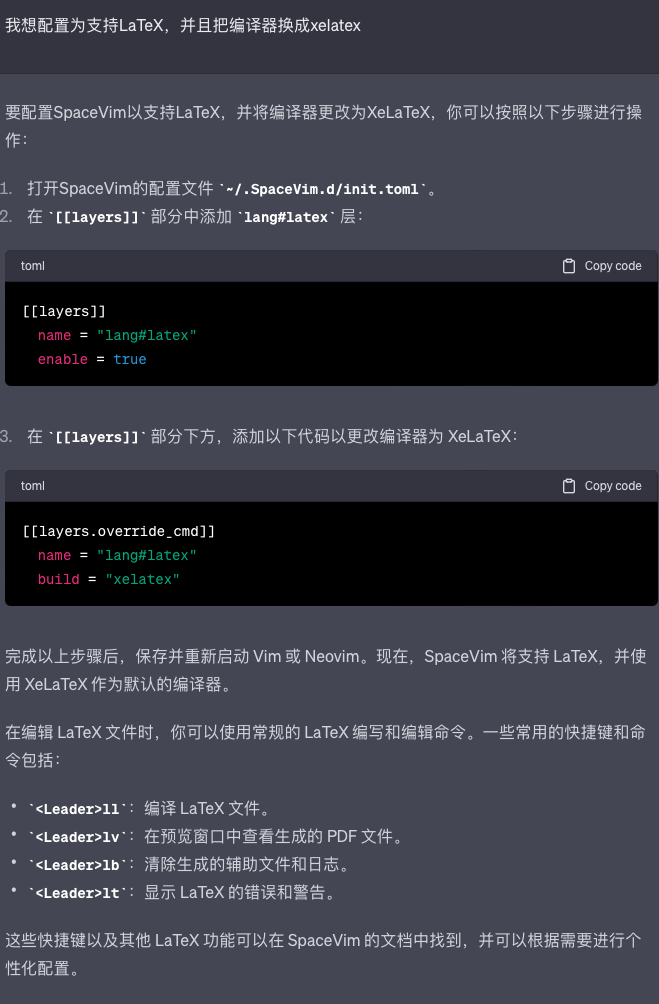Click the inline code ~/.SpaceVim.d/init.toml

323,190
